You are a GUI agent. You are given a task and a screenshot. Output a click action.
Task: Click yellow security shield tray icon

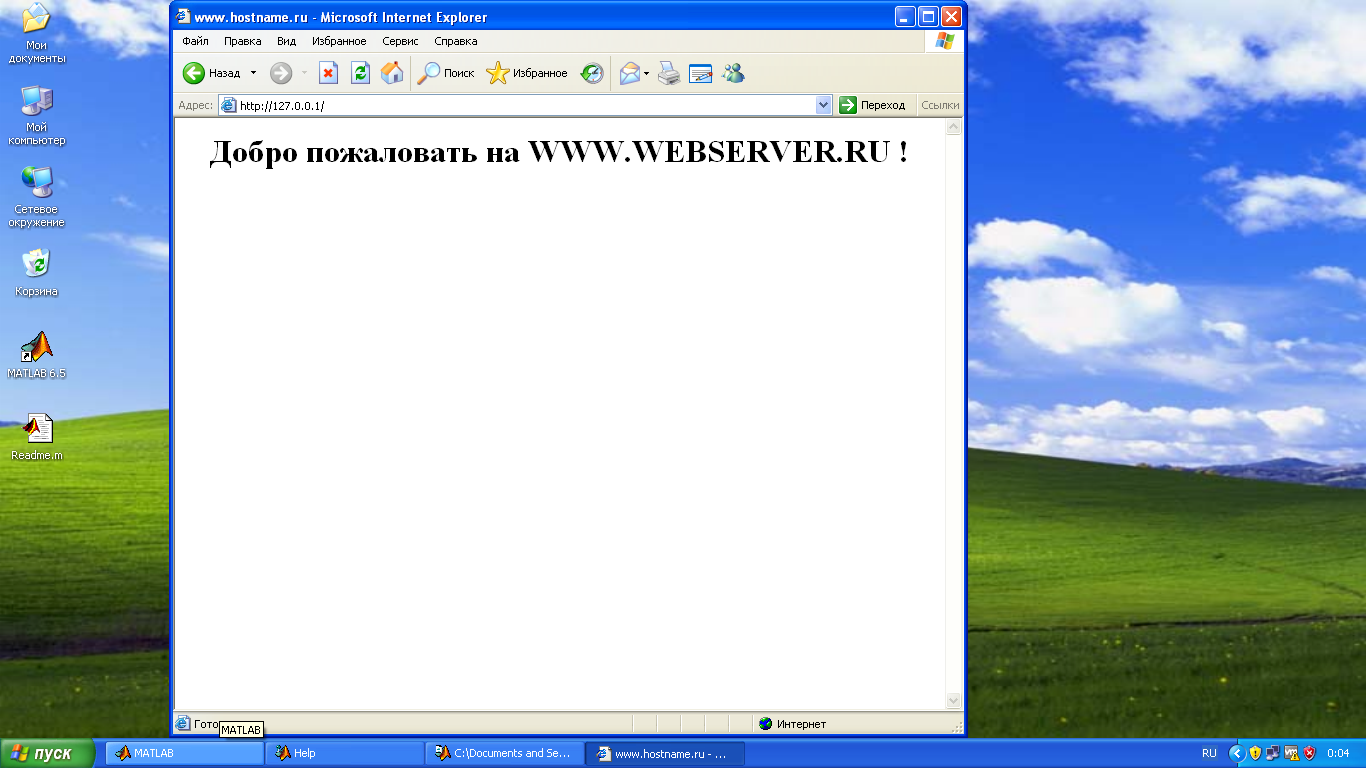click(x=1255, y=753)
